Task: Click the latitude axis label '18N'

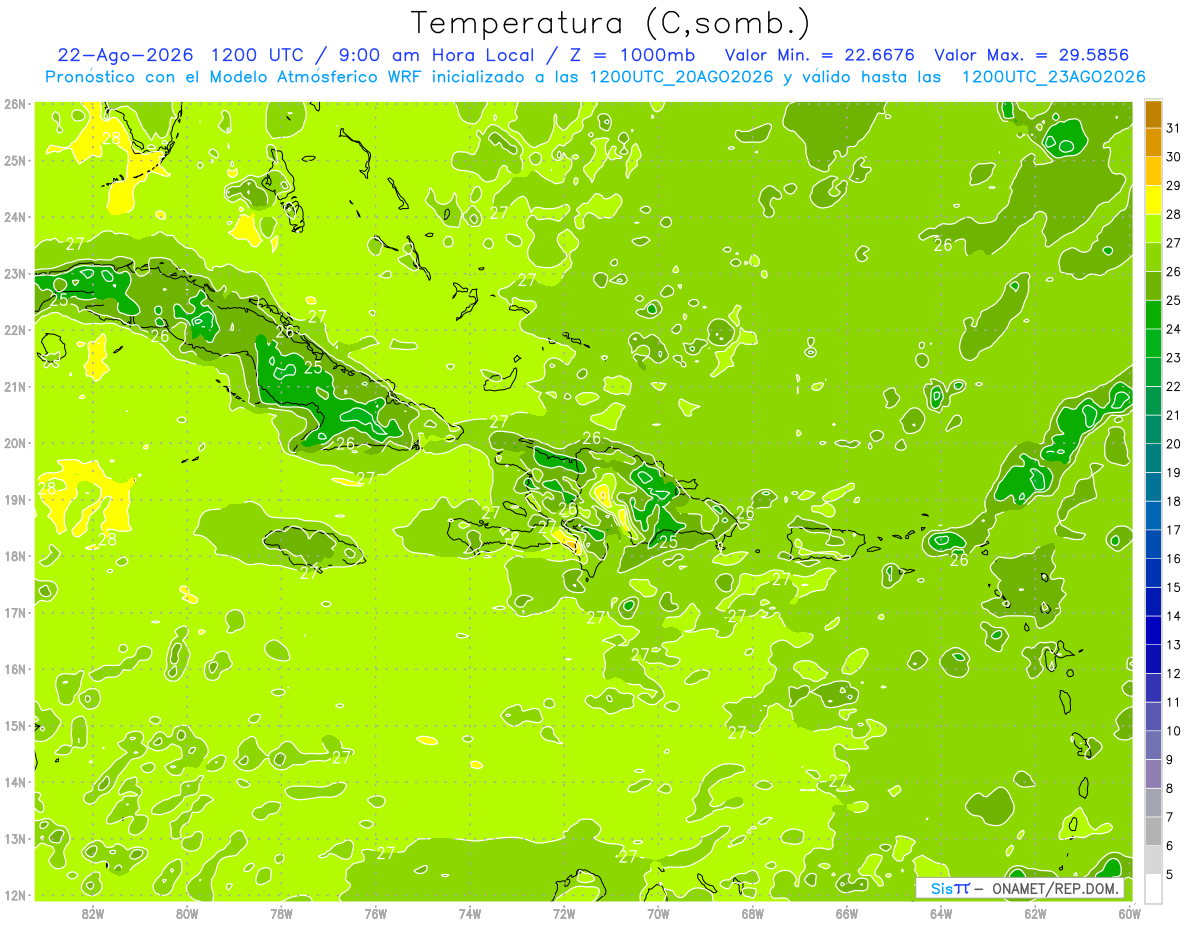Action: click(x=15, y=556)
